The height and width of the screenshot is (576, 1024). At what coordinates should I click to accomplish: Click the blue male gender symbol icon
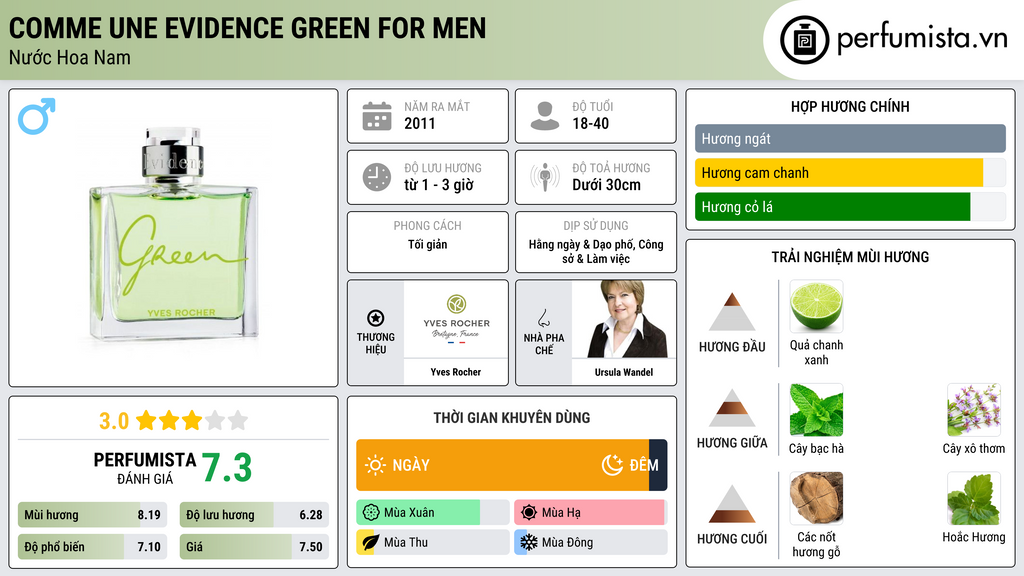[x=37, y=116]
